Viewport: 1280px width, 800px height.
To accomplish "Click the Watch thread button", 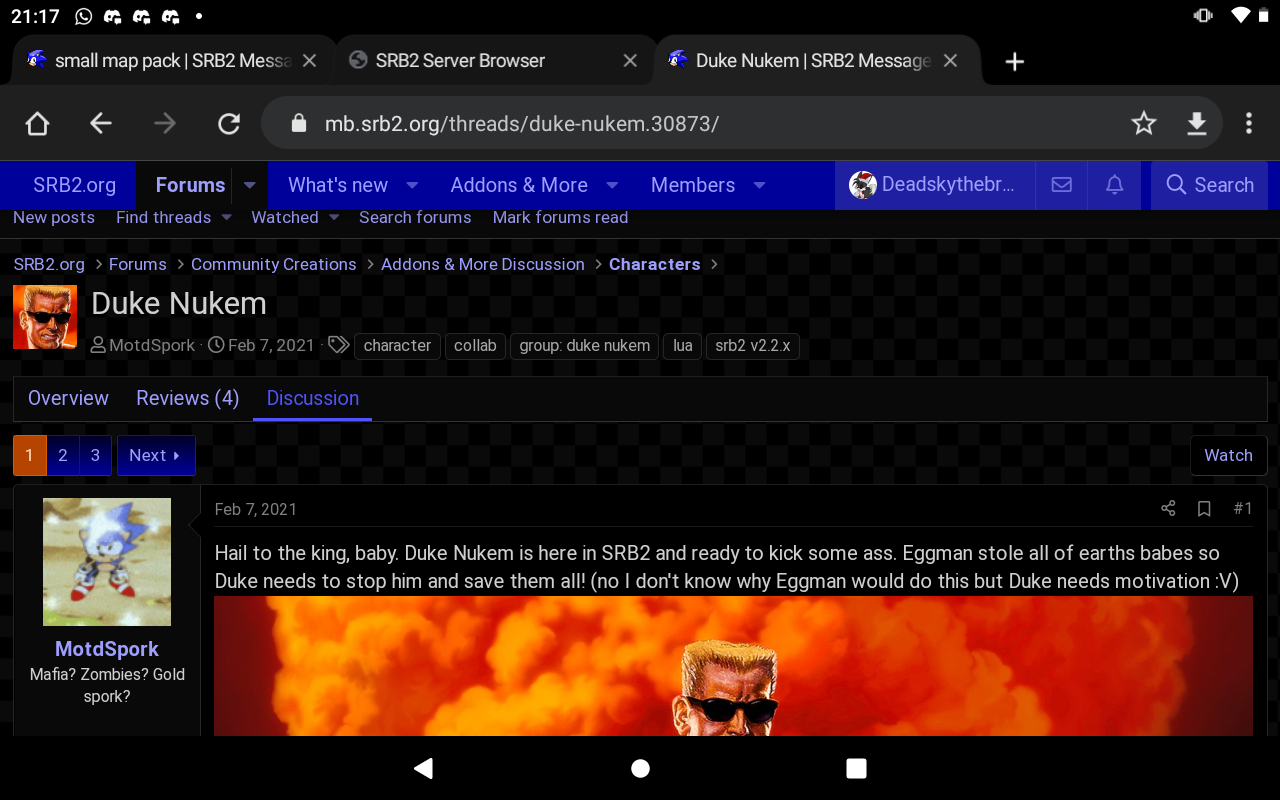I will click(x=1228, y=455).
